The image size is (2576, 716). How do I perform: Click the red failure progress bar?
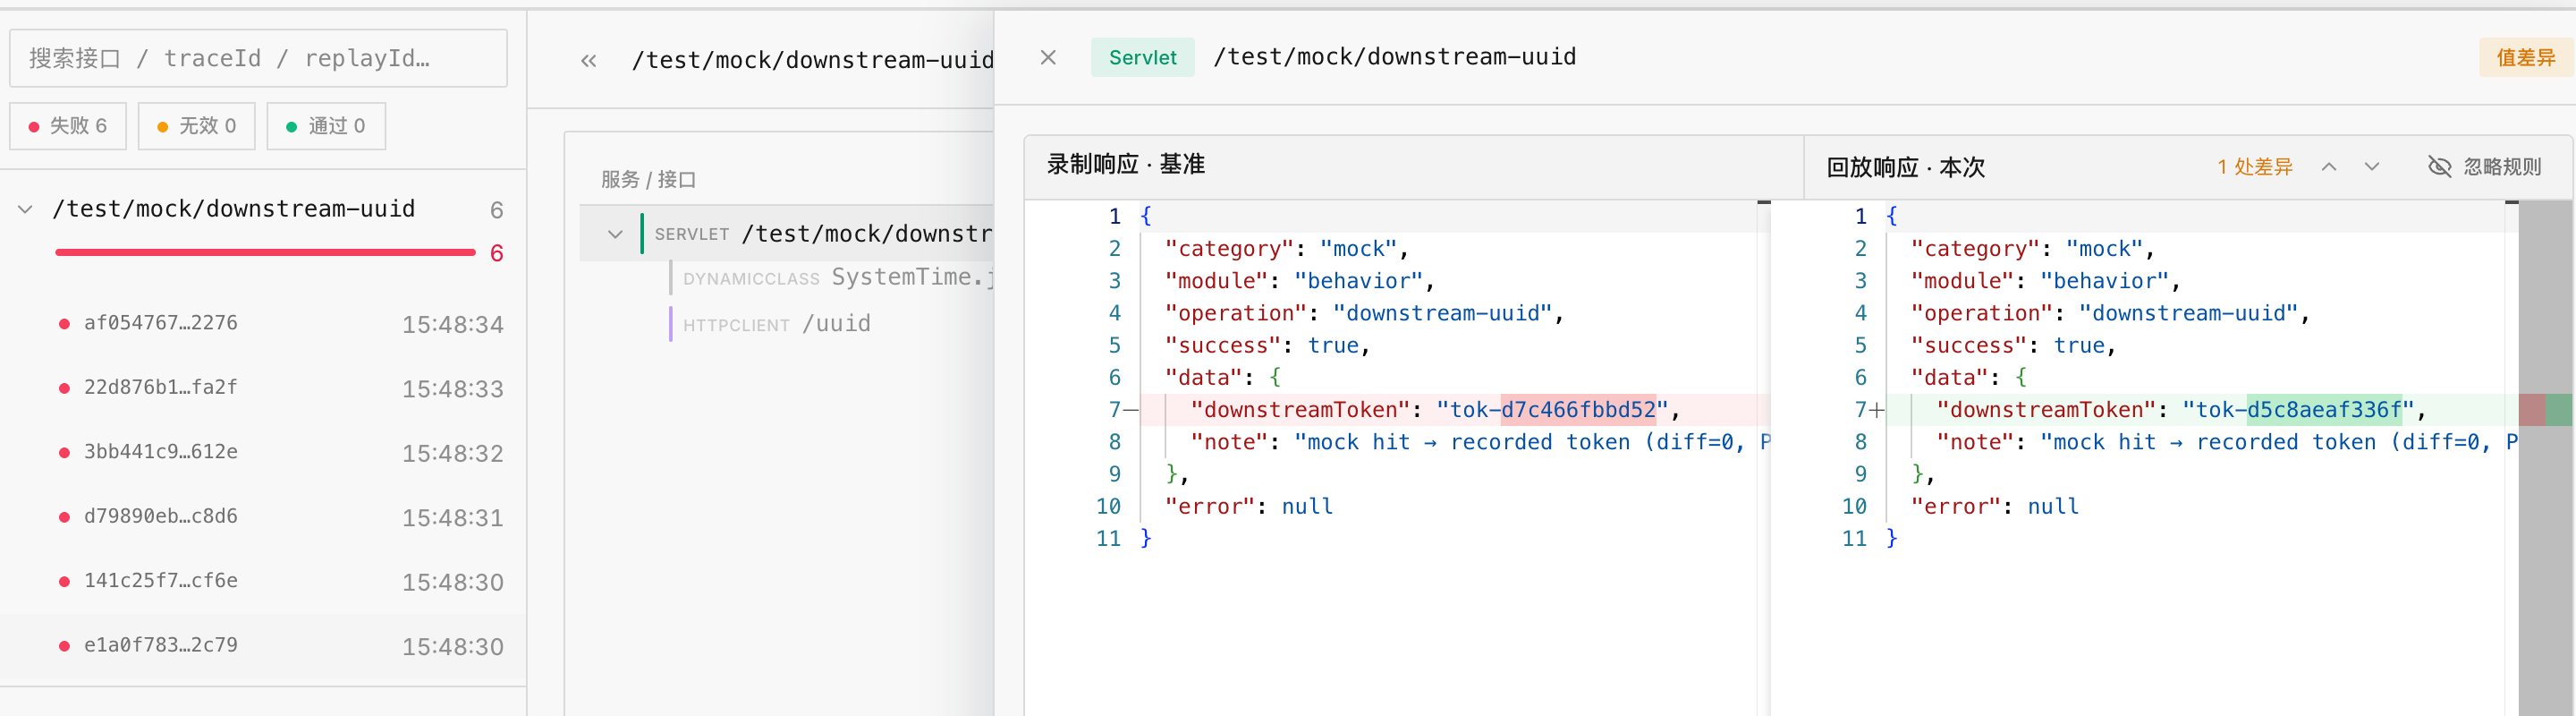265,253
